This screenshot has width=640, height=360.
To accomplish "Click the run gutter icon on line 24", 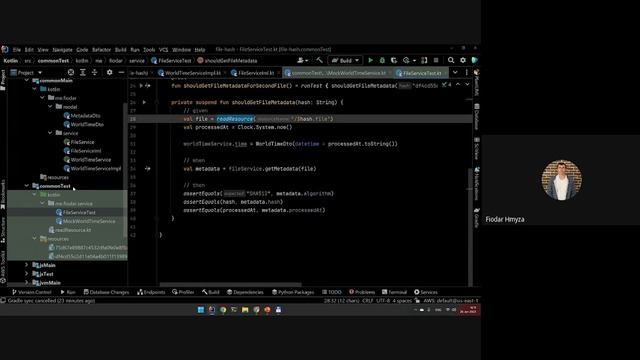I will 142,86.
